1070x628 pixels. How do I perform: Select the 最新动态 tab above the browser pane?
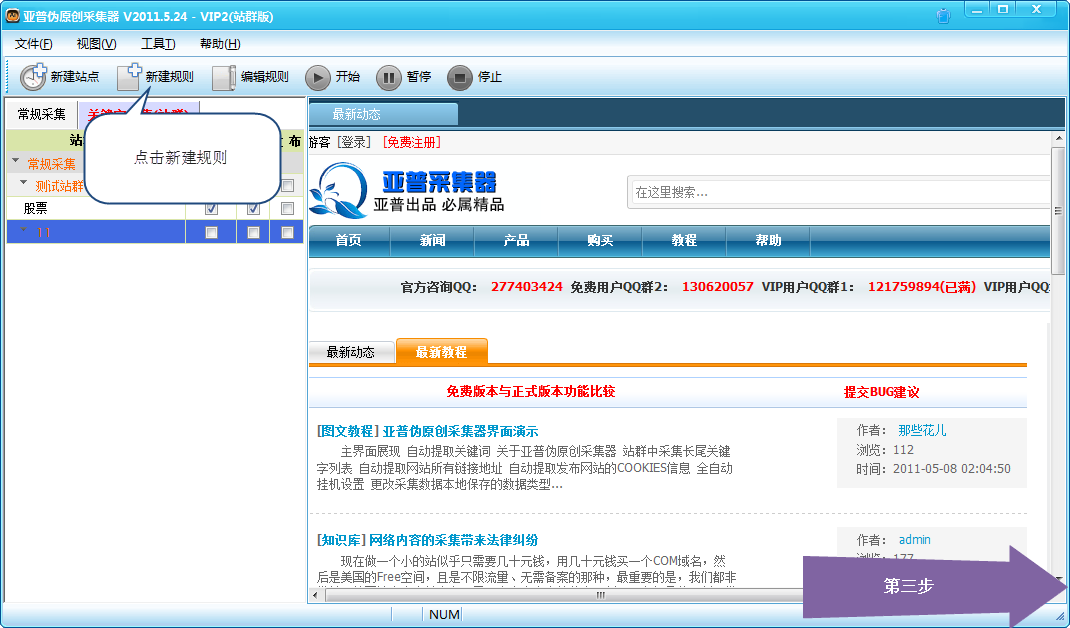click(x=384, y=114)
